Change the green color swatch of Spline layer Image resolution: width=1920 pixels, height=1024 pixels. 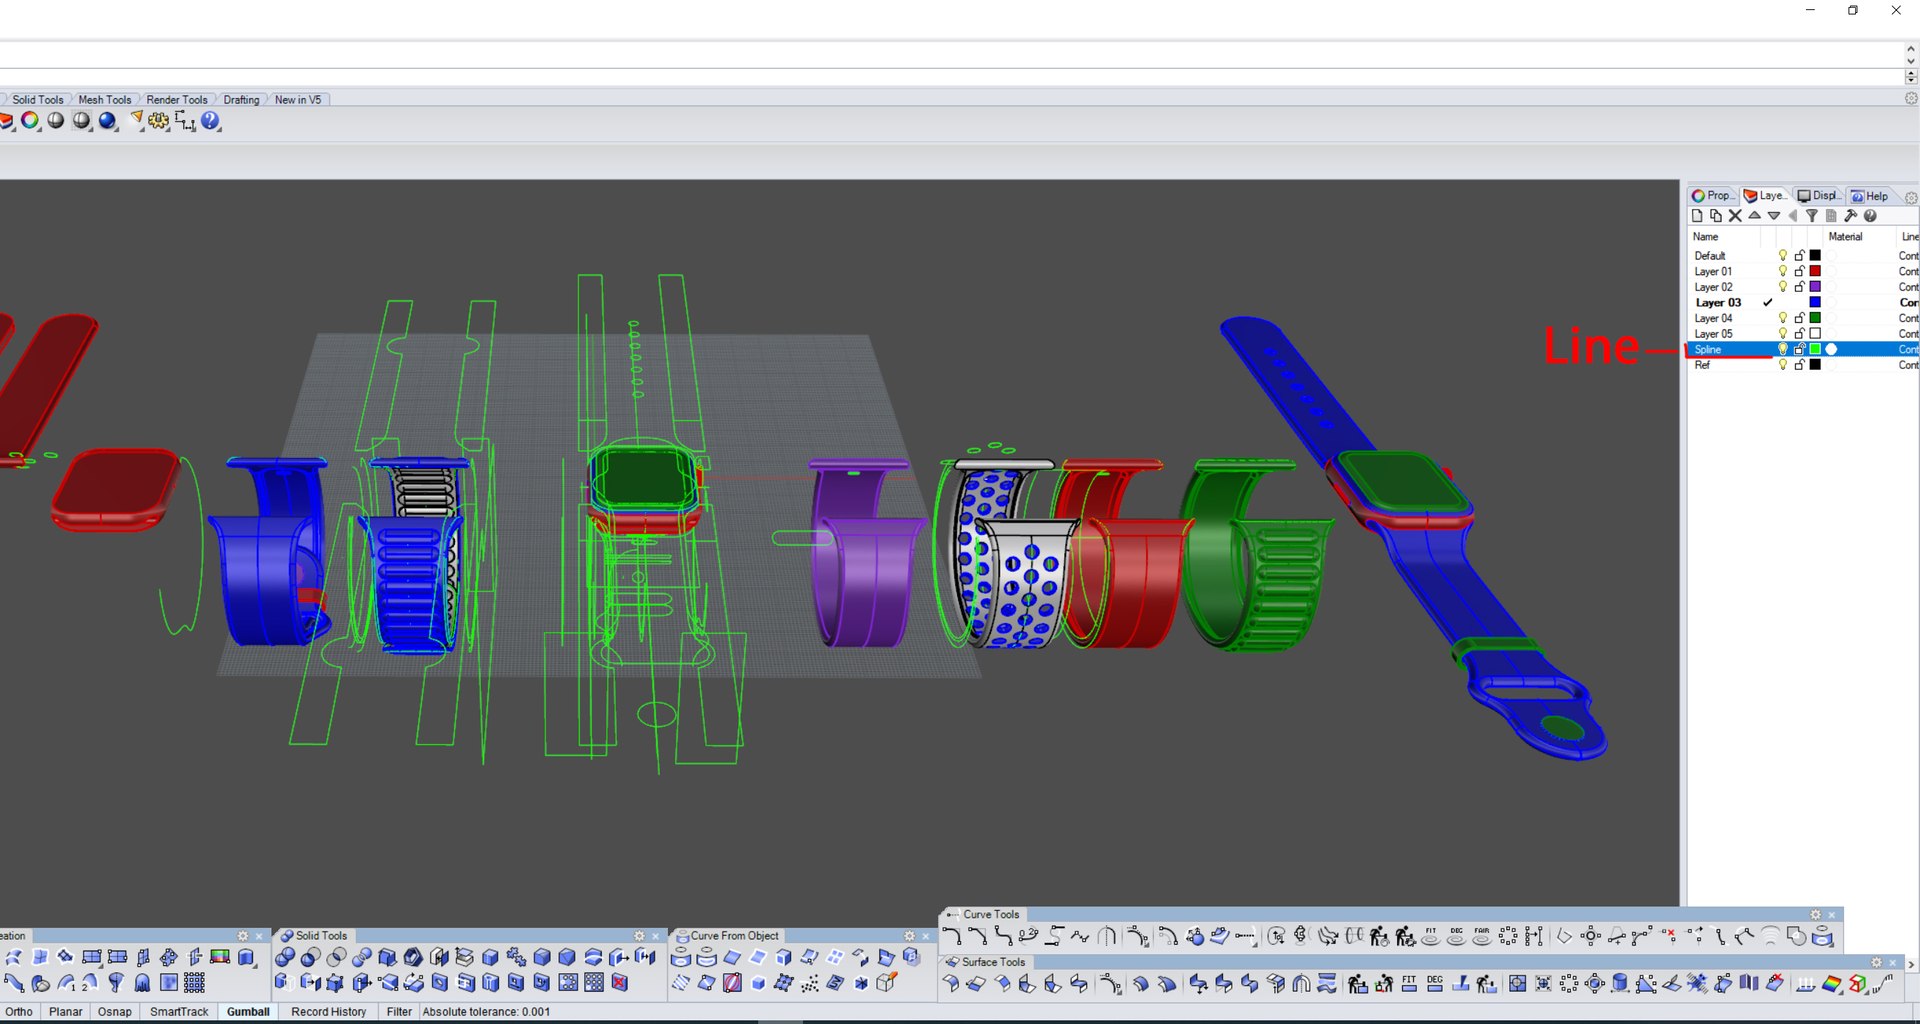1815,349
